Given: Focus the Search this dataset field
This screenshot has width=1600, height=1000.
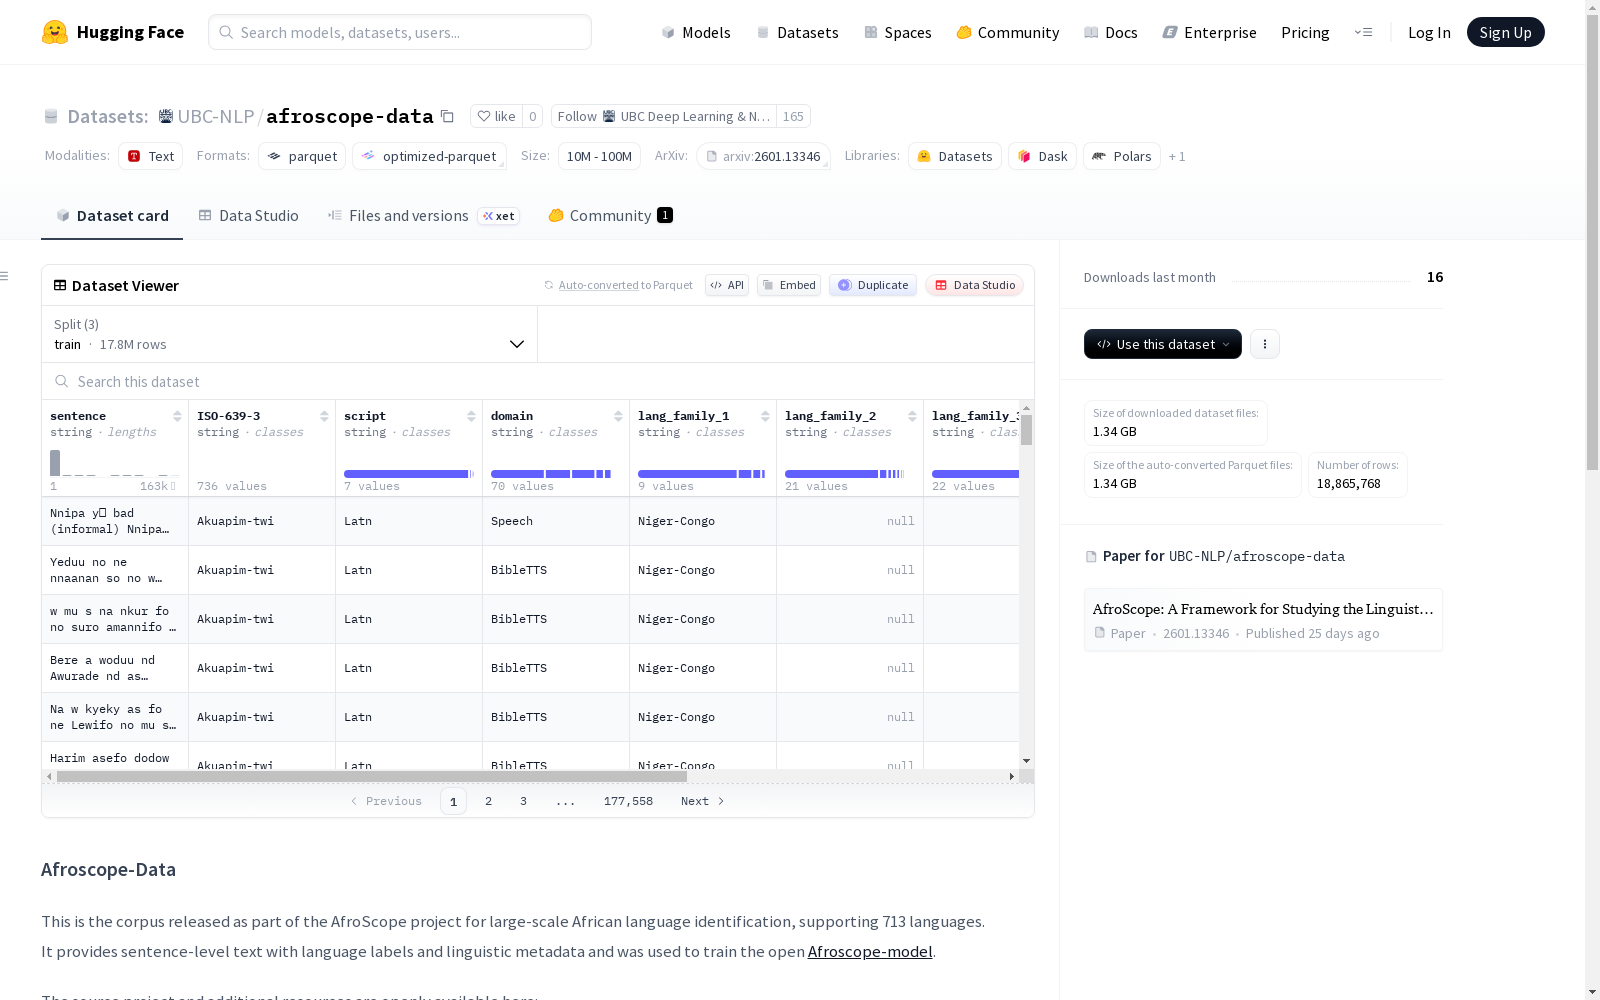Looking at the screenshot, I should [538, 381].
